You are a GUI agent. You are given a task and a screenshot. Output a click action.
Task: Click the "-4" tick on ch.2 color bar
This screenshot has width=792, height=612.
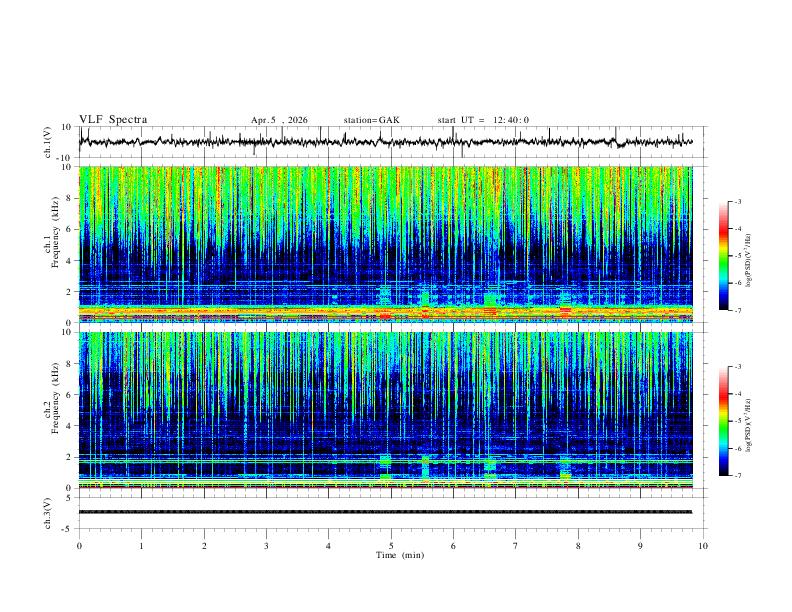tap(737, 394)
